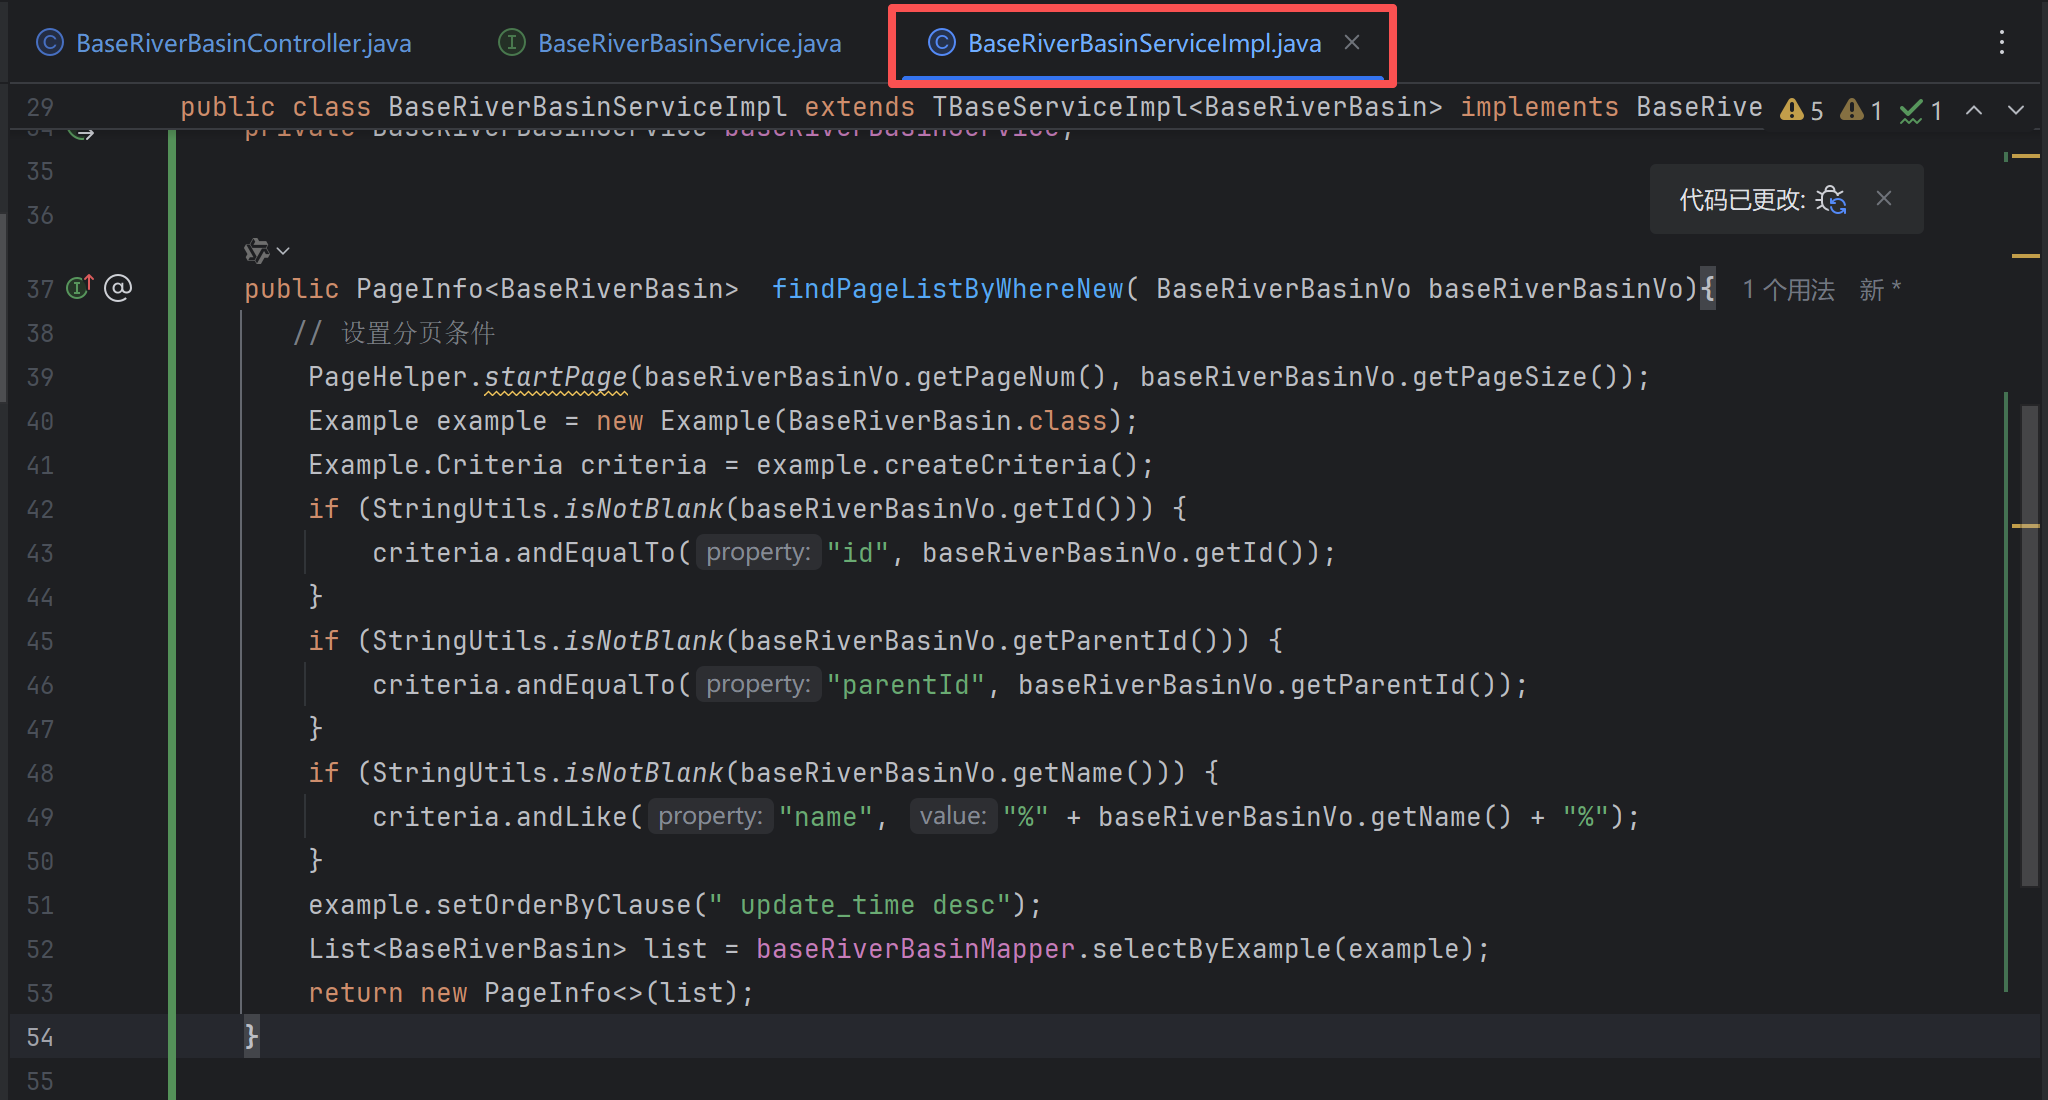Go to previous highlighted problem arrow
The height and width of the screenshot is (1100, 2048).
click(1974, 110)
